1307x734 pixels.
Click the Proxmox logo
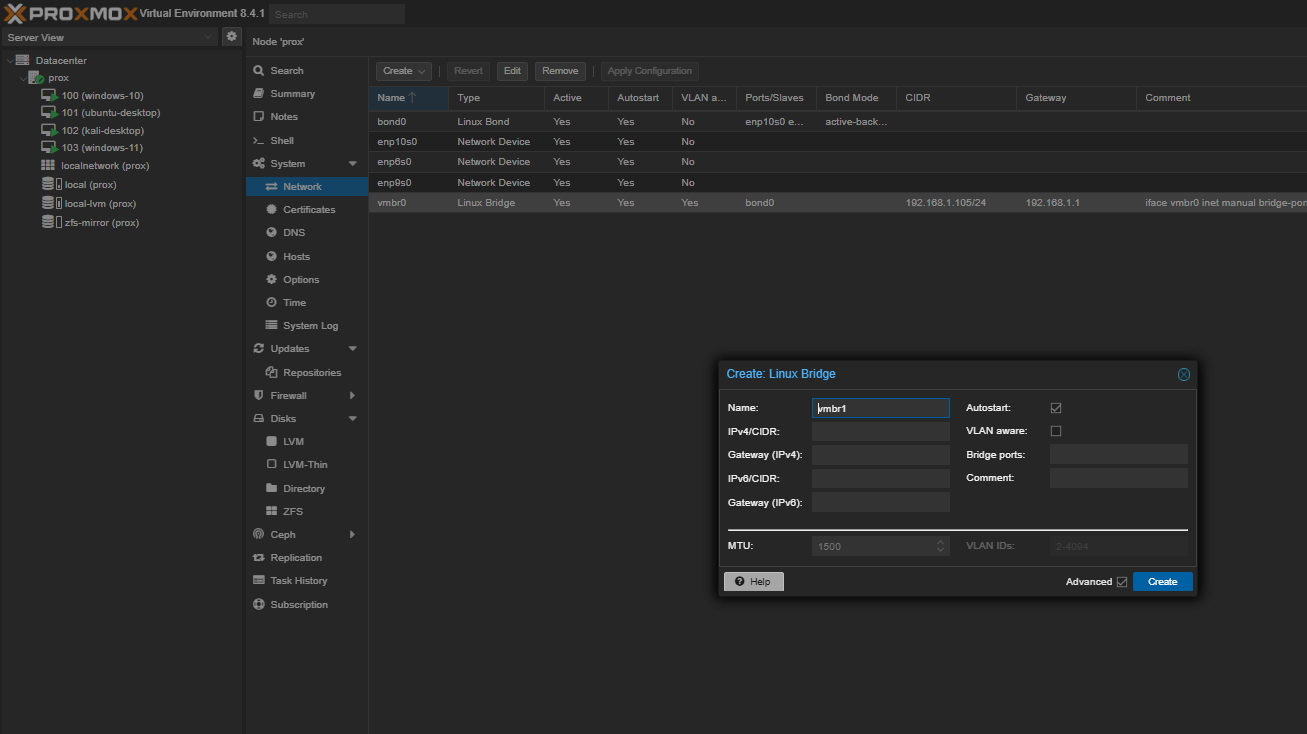(x=70, y=14)
